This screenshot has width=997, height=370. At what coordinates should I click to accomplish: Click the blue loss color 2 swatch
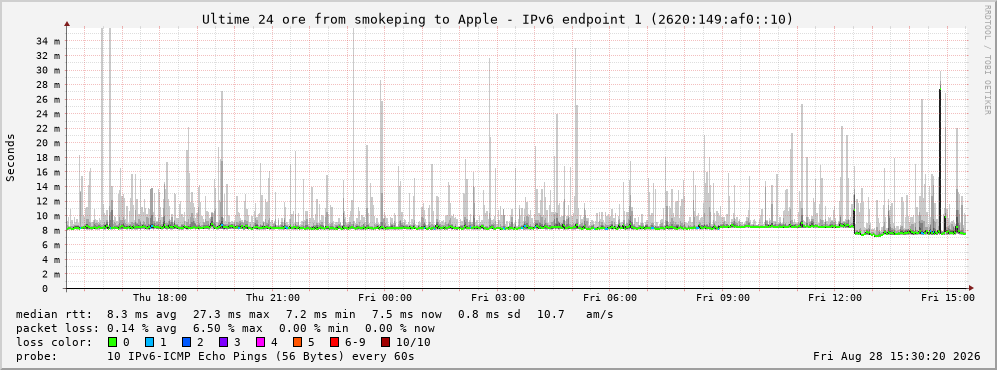[x=186, y=342]
